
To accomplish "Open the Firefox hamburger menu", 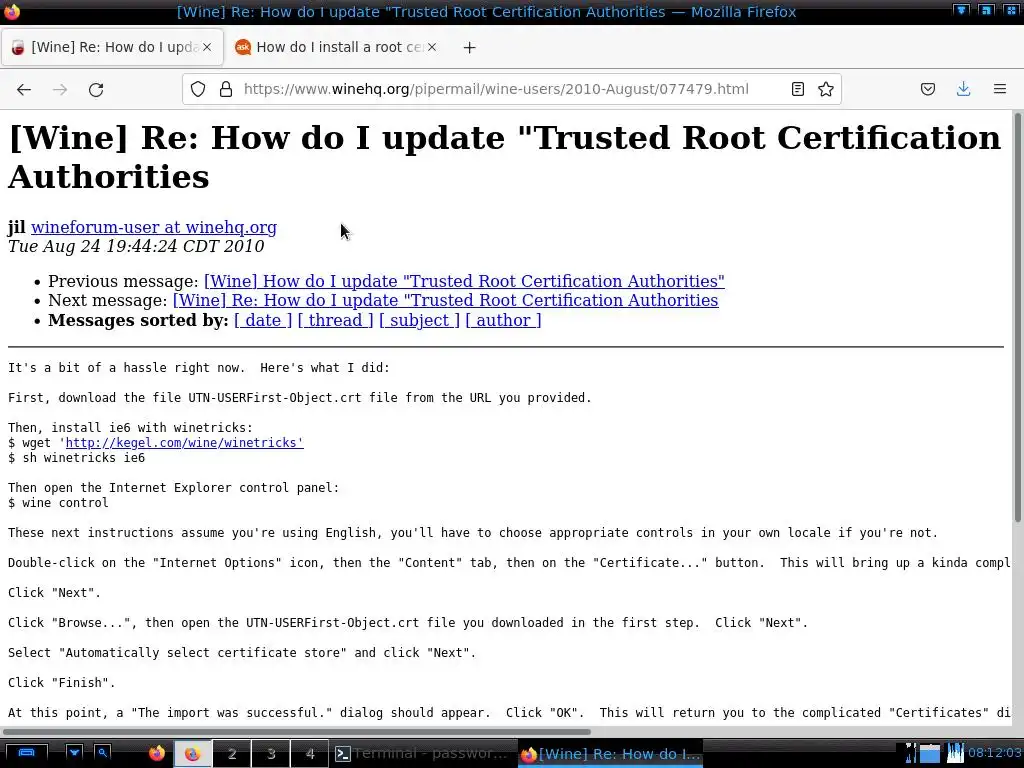I will pyautogui.click(x=999, y=89).
